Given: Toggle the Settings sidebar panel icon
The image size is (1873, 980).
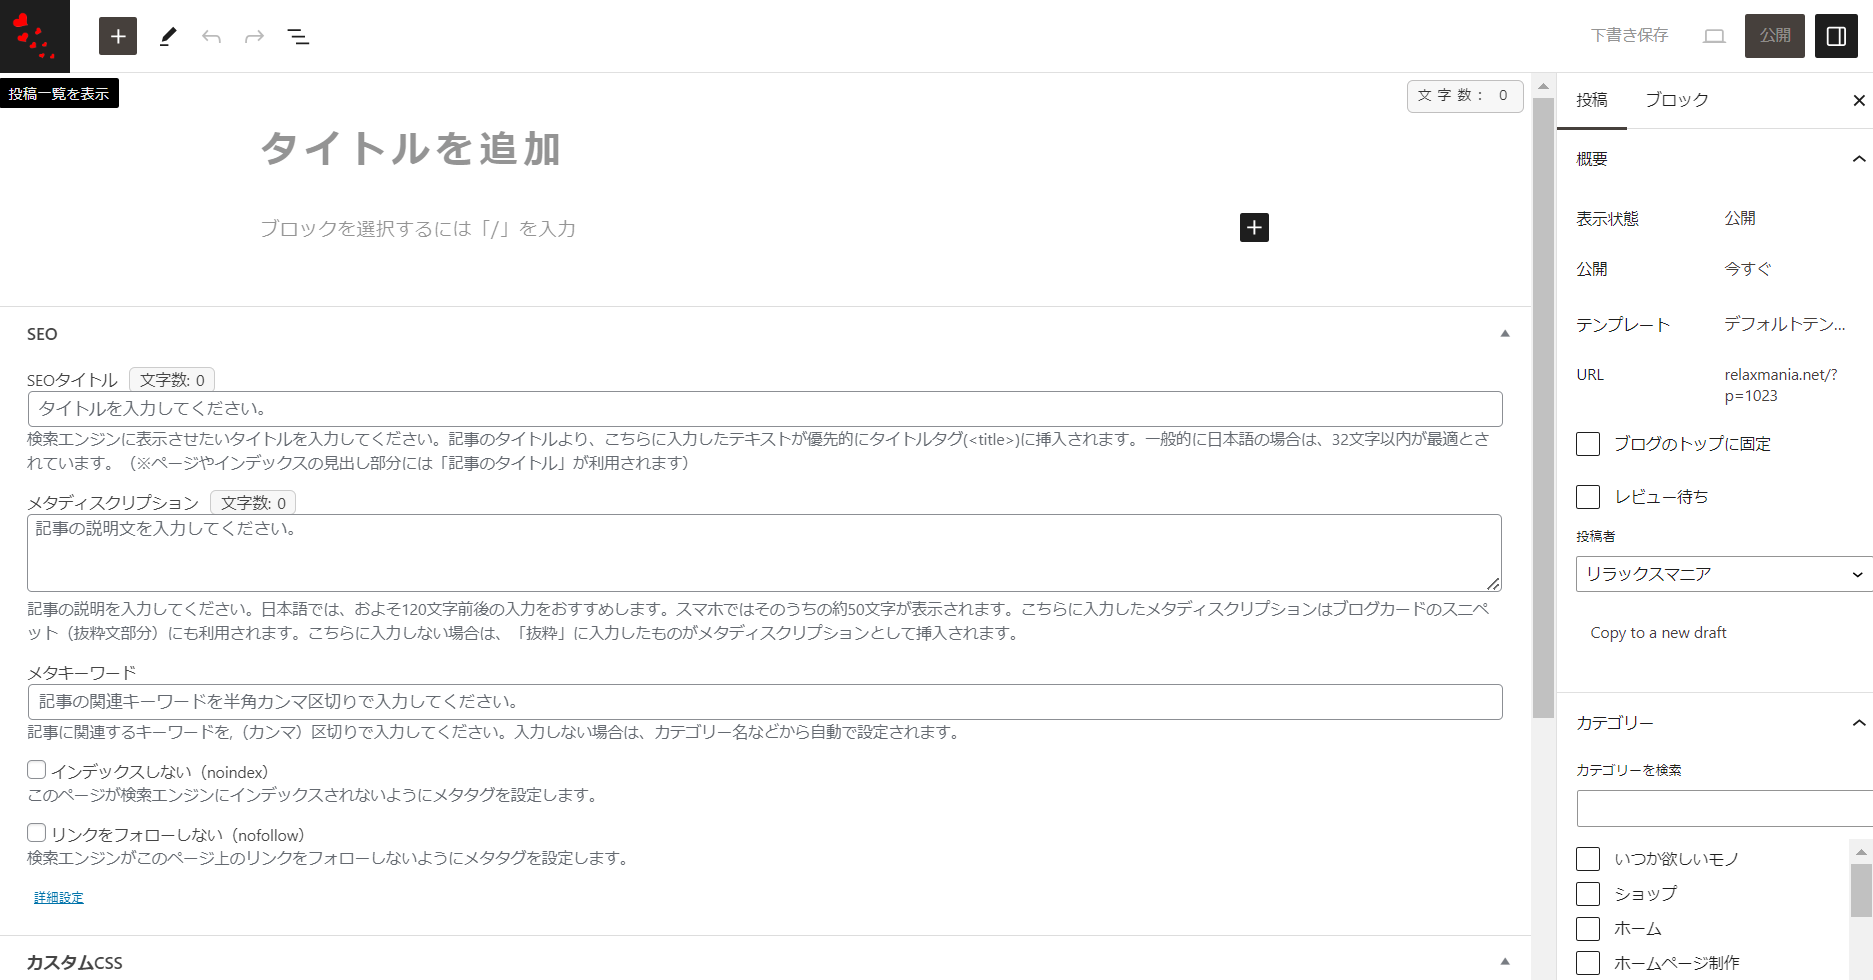Looking at the screenshot, I should 1836,36.
